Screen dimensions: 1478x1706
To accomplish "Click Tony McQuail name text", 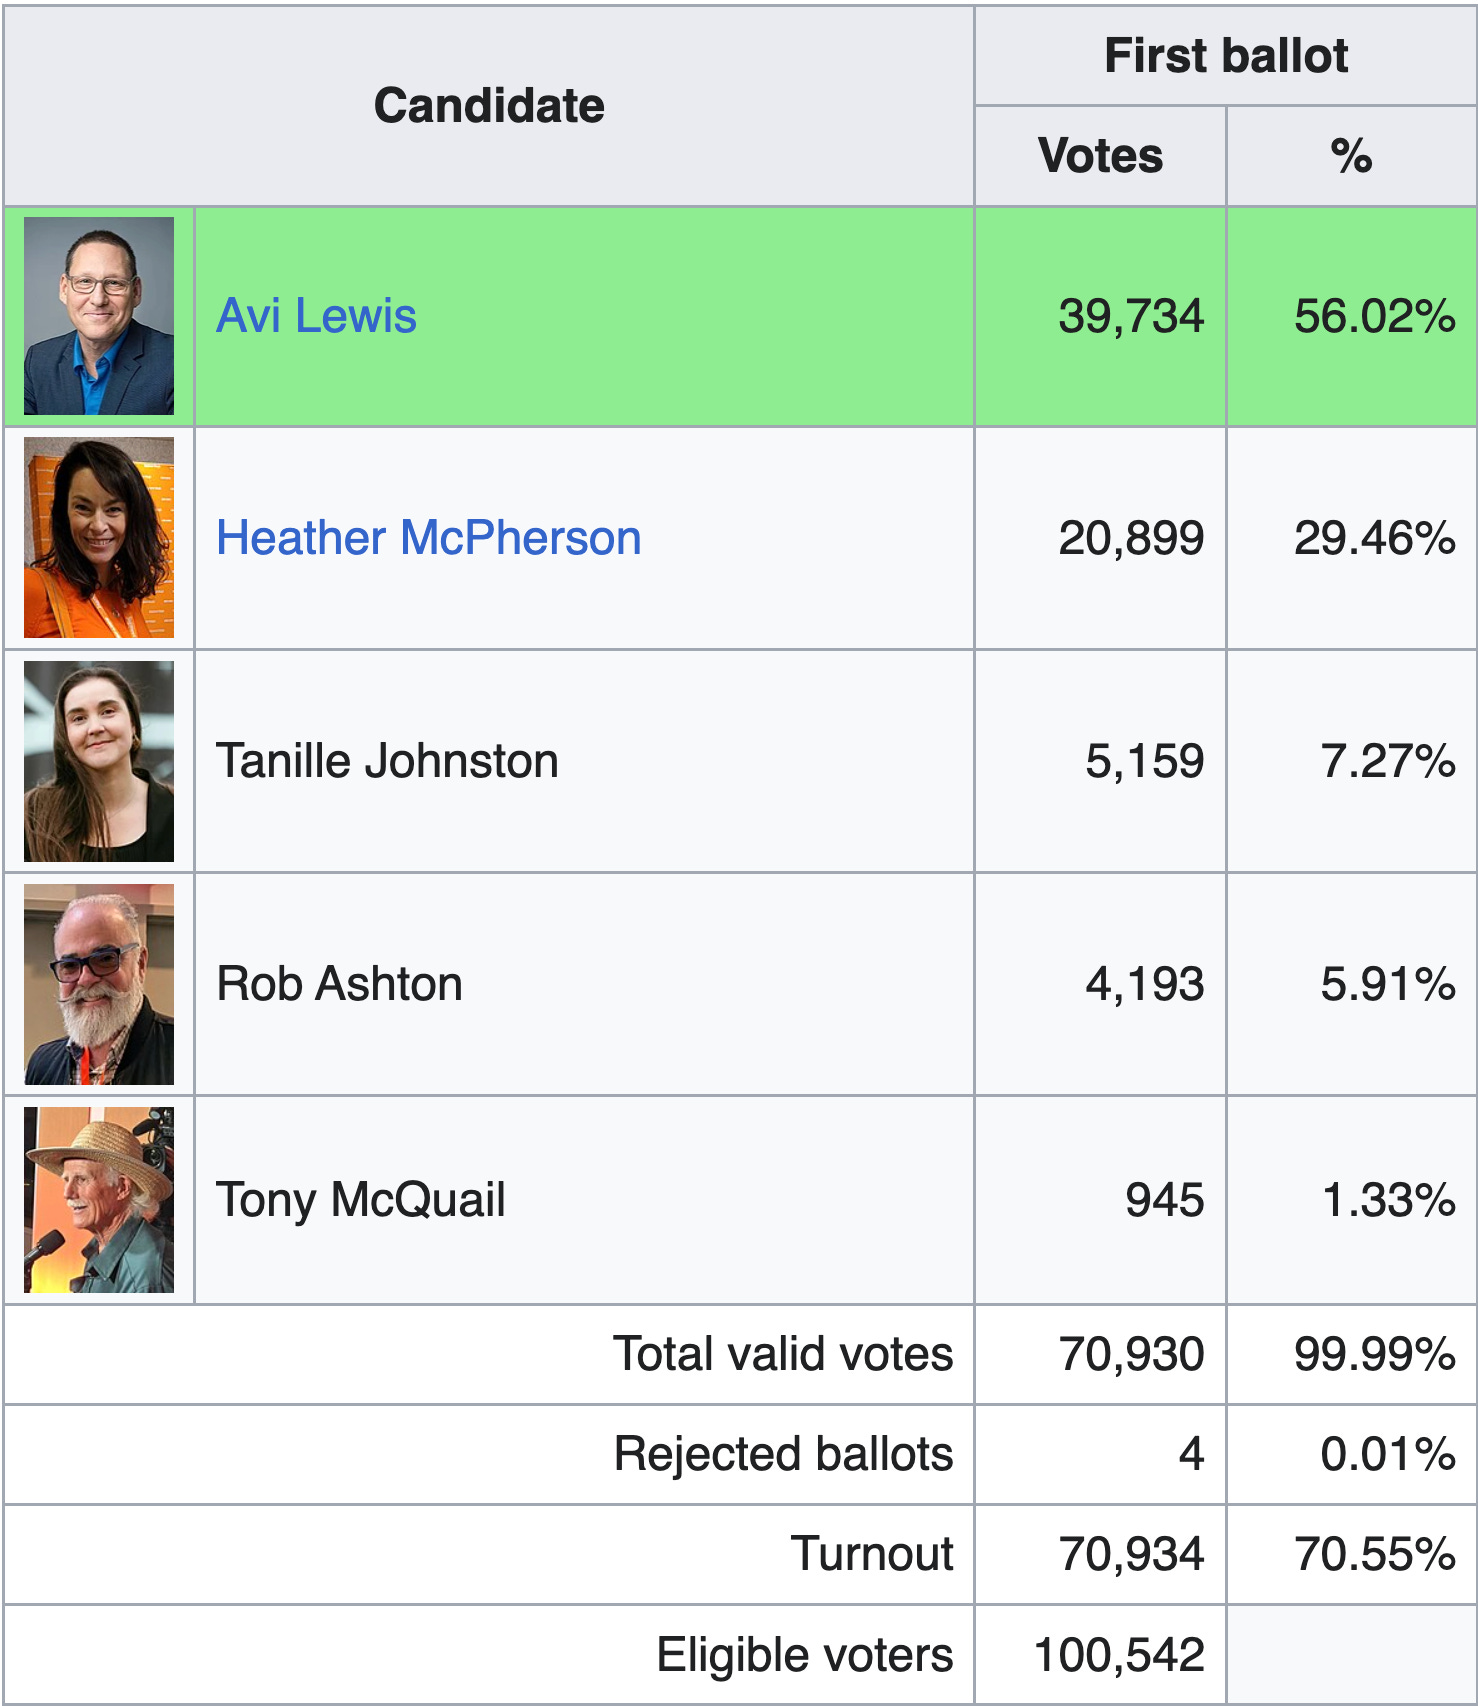I will coord(361,1200).
